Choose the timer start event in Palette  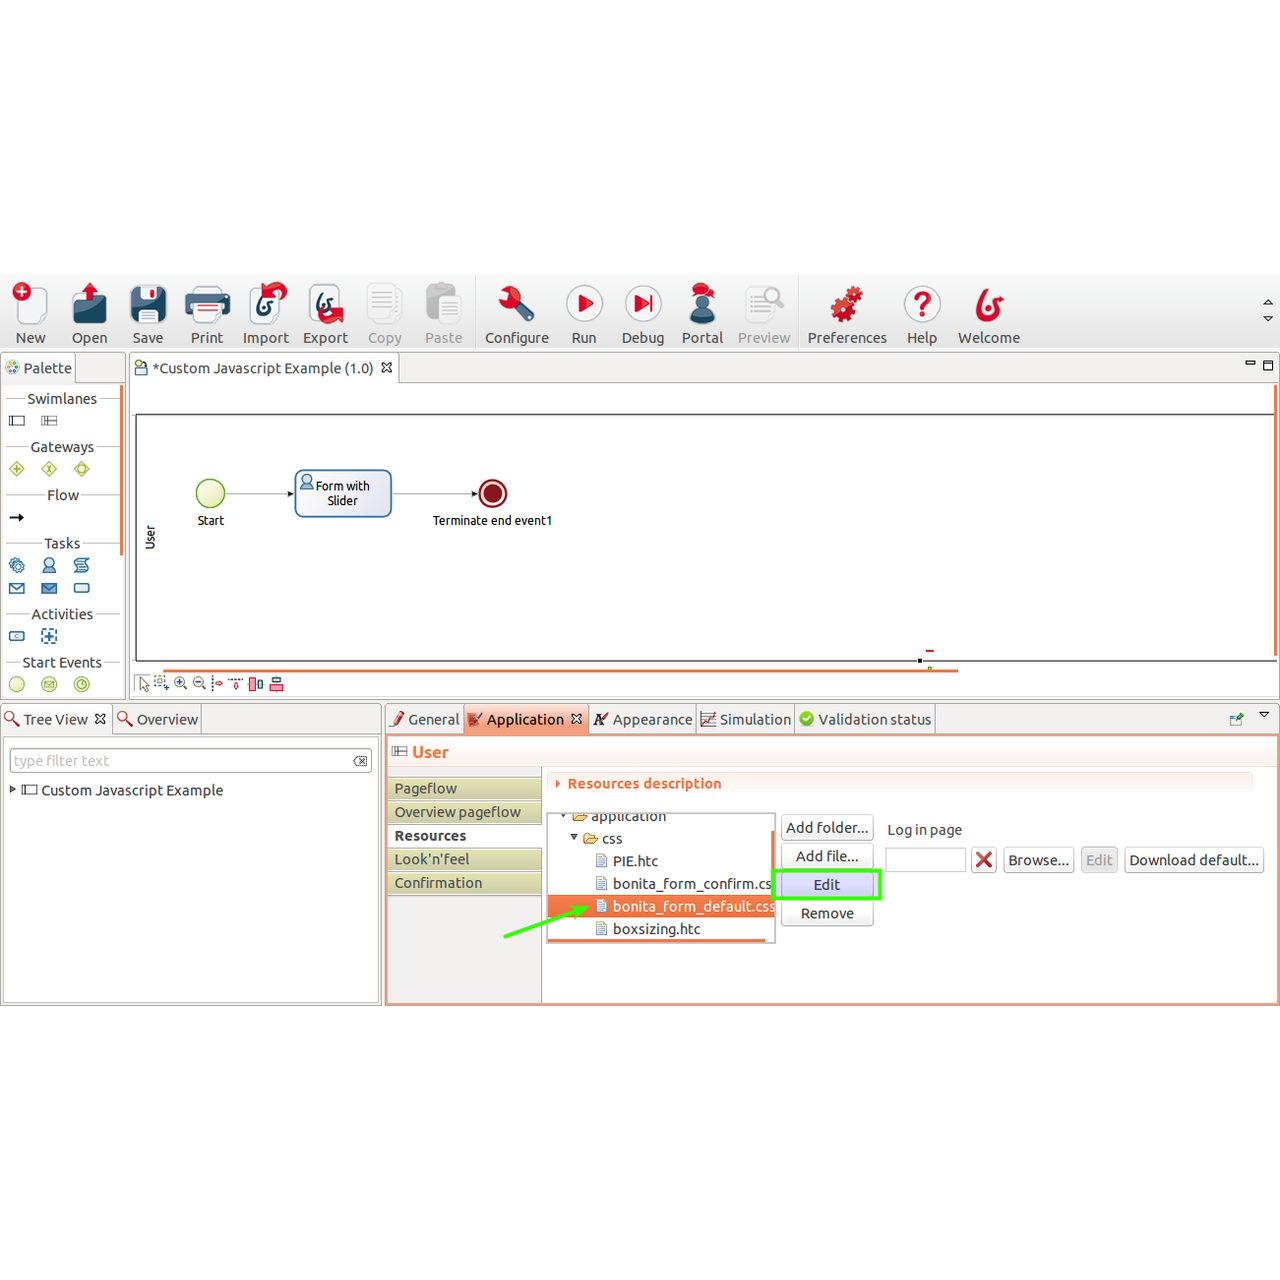[82, 685]
